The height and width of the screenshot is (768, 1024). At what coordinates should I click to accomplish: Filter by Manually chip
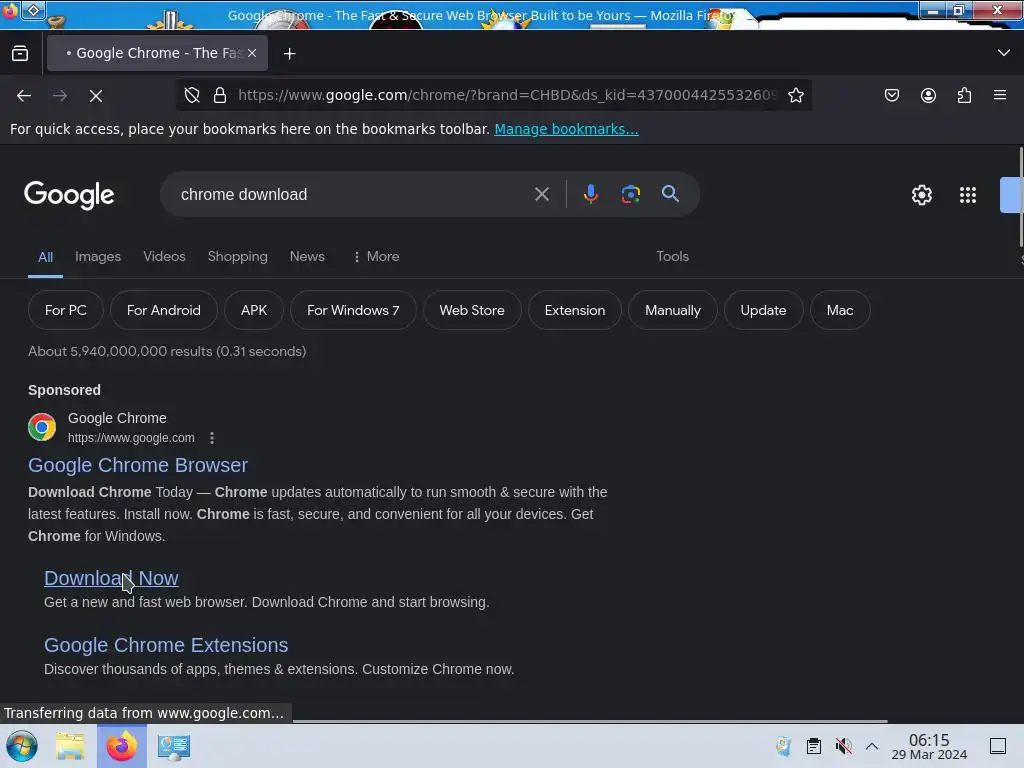[x=673, y=310]
